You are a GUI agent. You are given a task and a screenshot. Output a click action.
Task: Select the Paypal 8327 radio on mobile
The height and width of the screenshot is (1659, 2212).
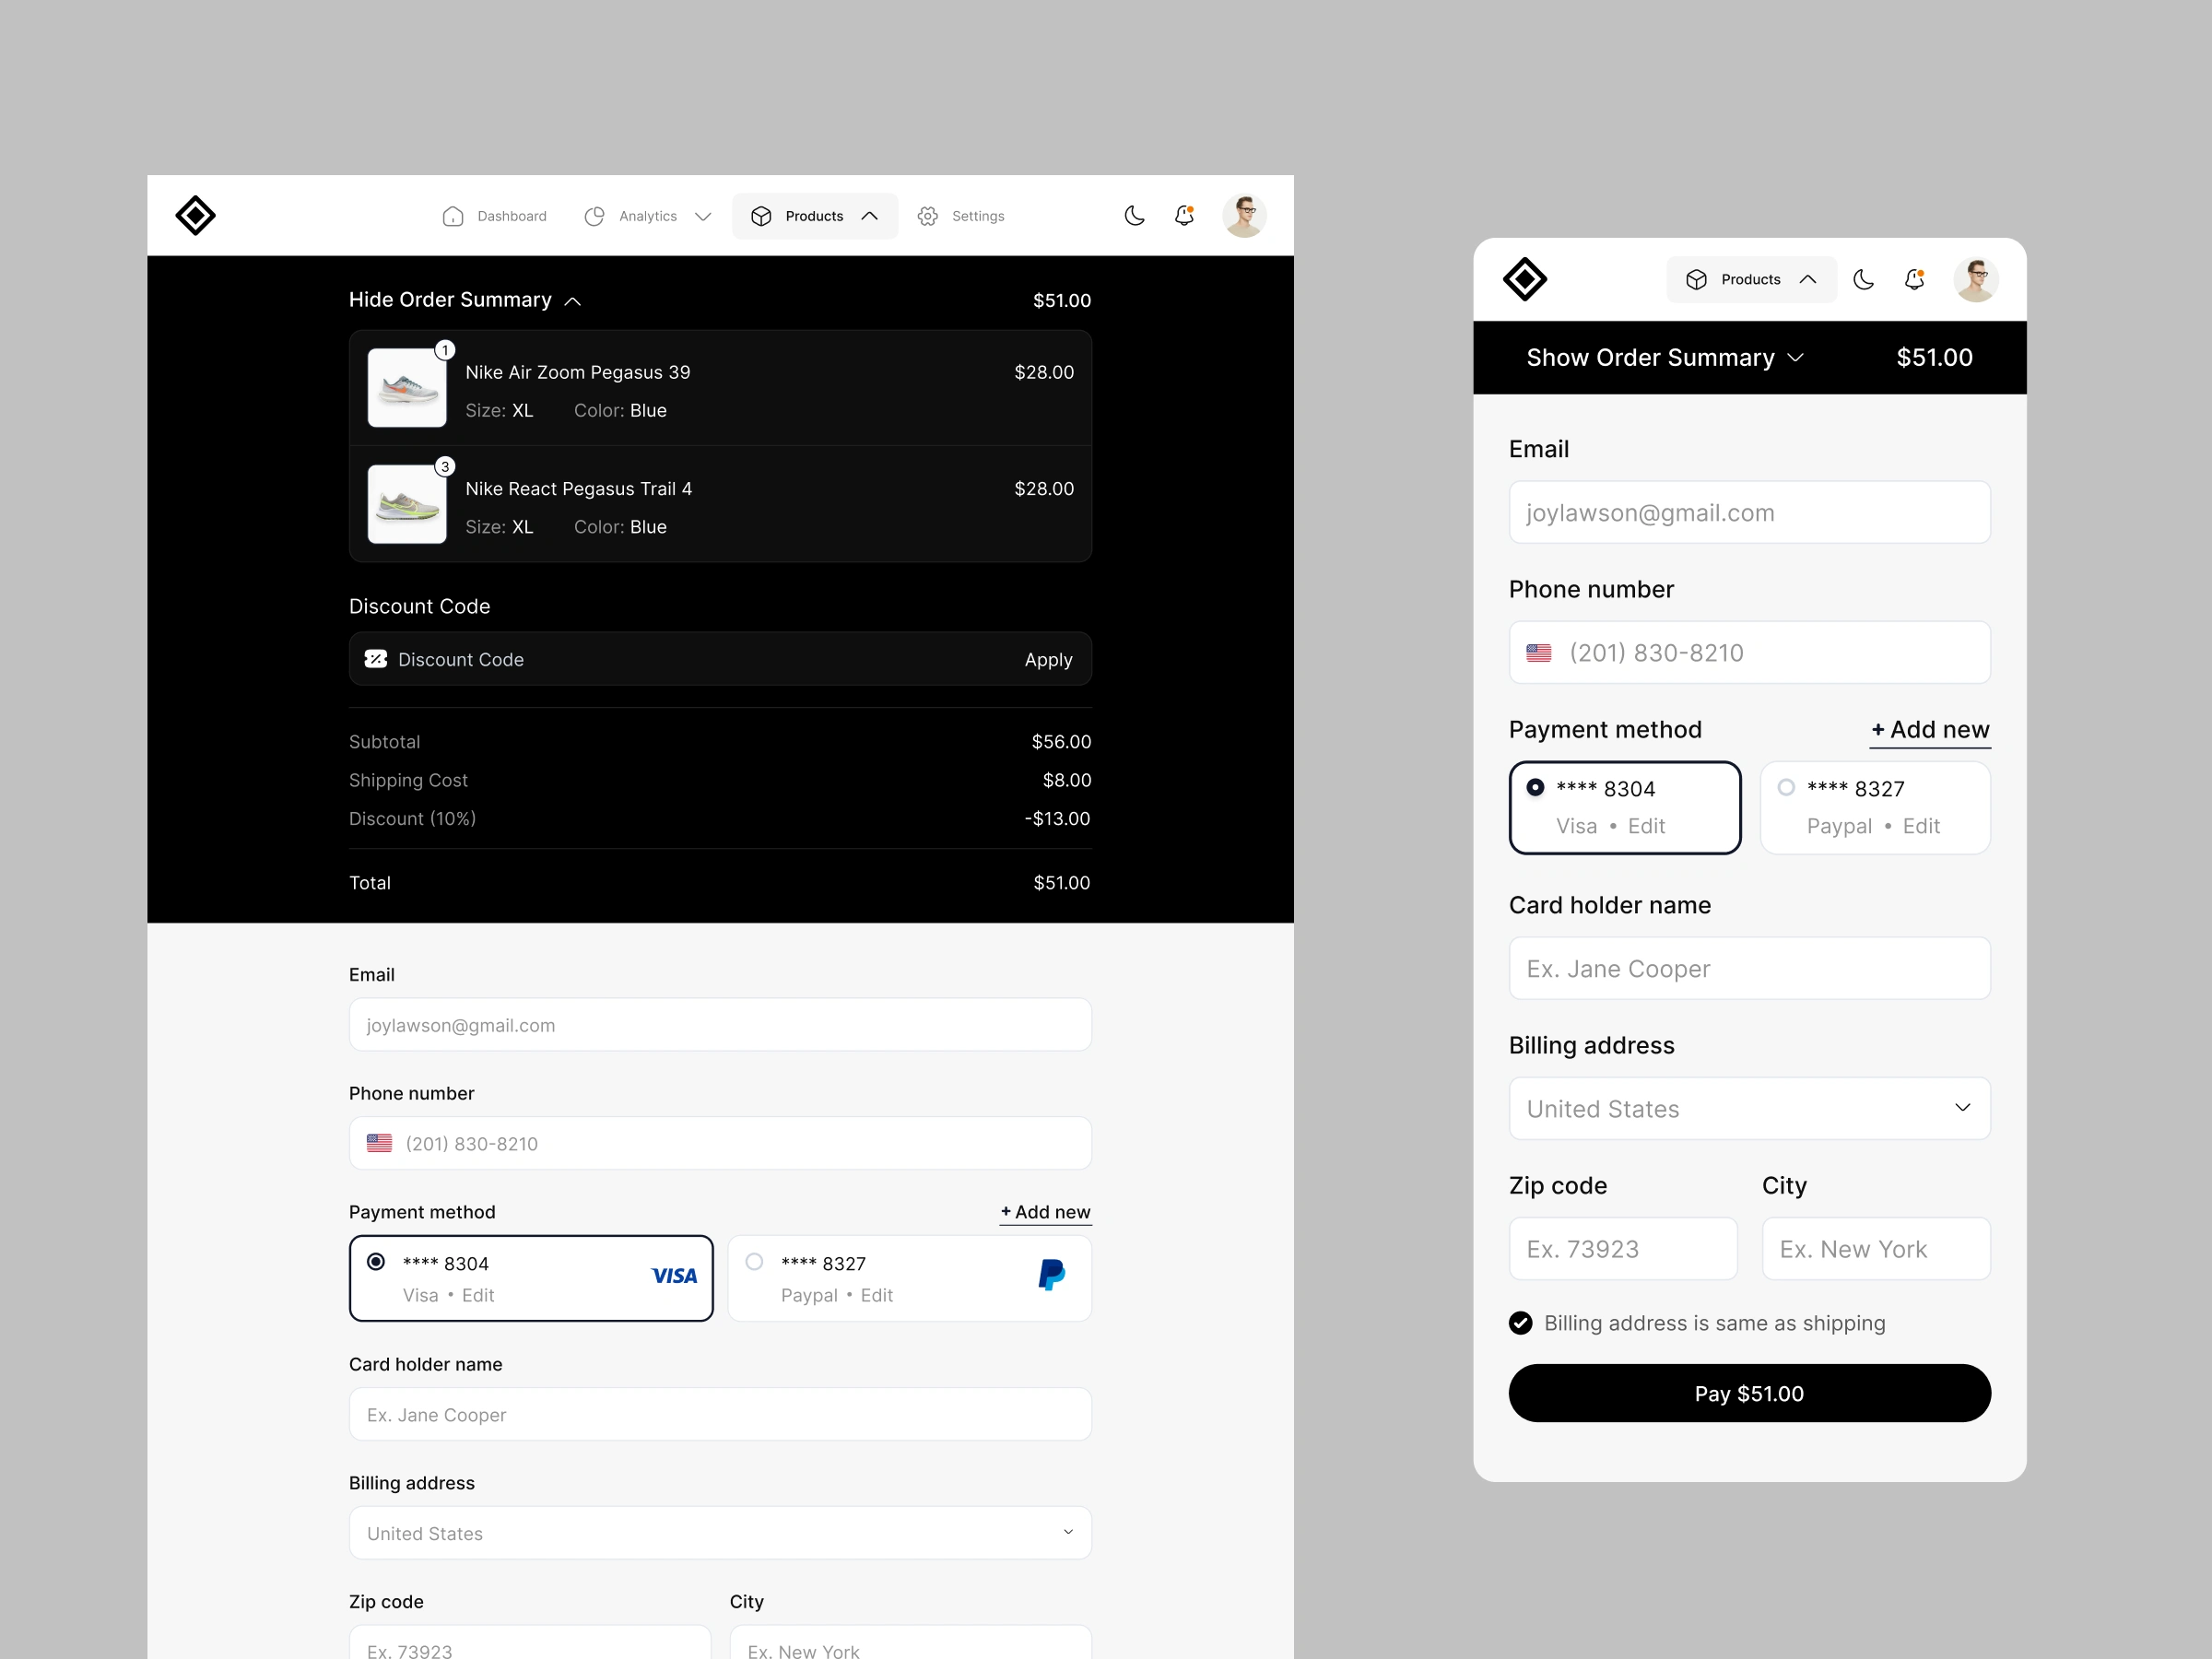[x=1786, y=788]
